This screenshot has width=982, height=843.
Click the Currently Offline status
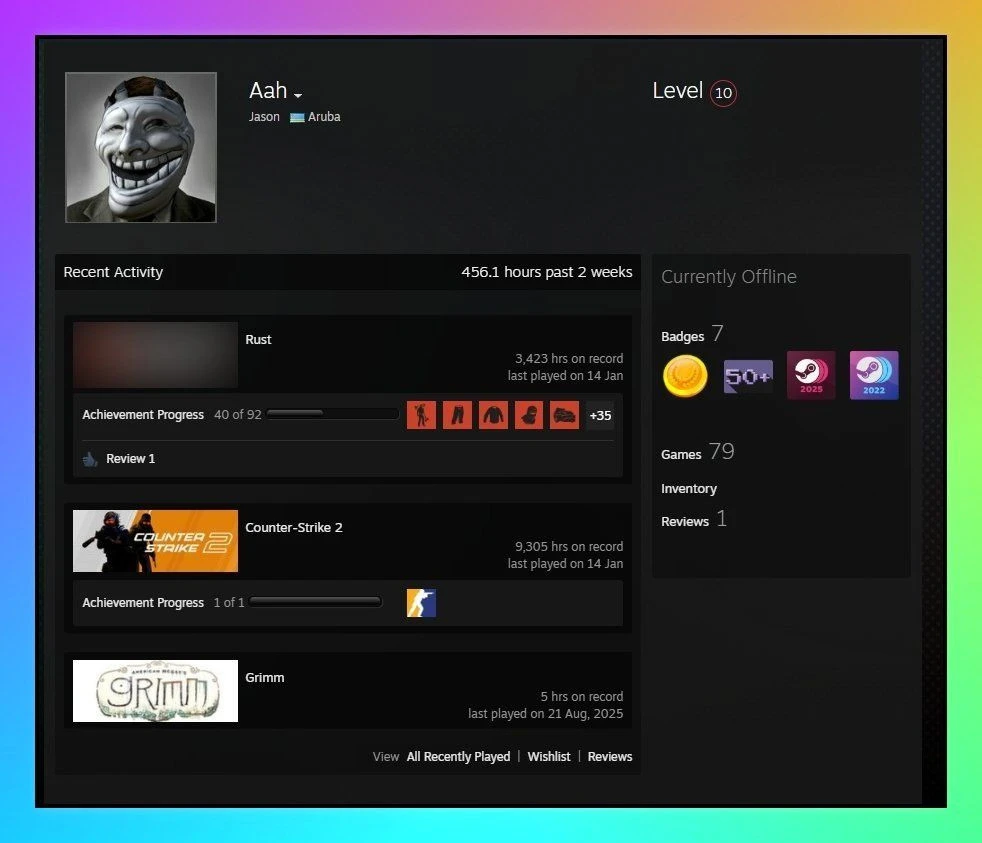click(729, 277)
